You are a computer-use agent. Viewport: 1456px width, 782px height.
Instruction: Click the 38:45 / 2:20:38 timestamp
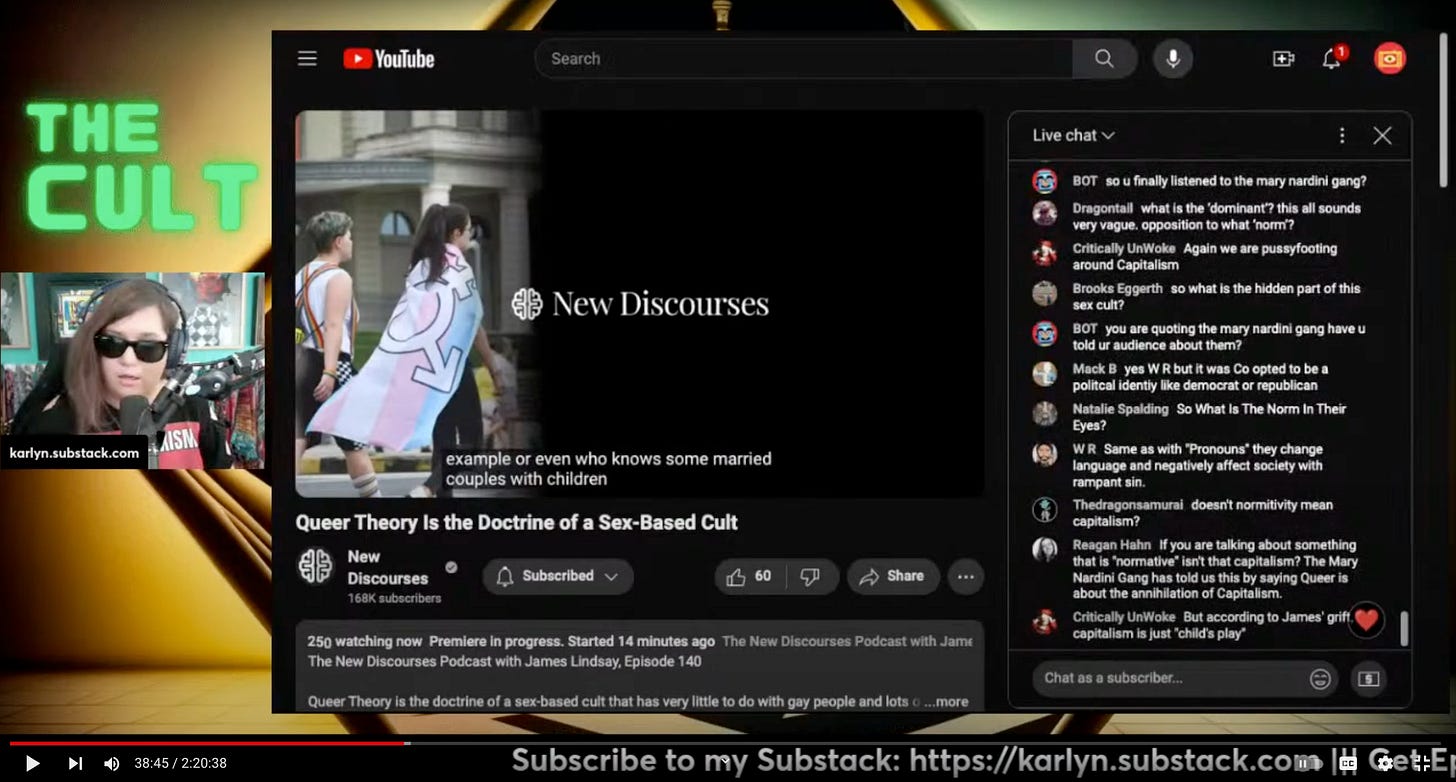pos(181,763)
